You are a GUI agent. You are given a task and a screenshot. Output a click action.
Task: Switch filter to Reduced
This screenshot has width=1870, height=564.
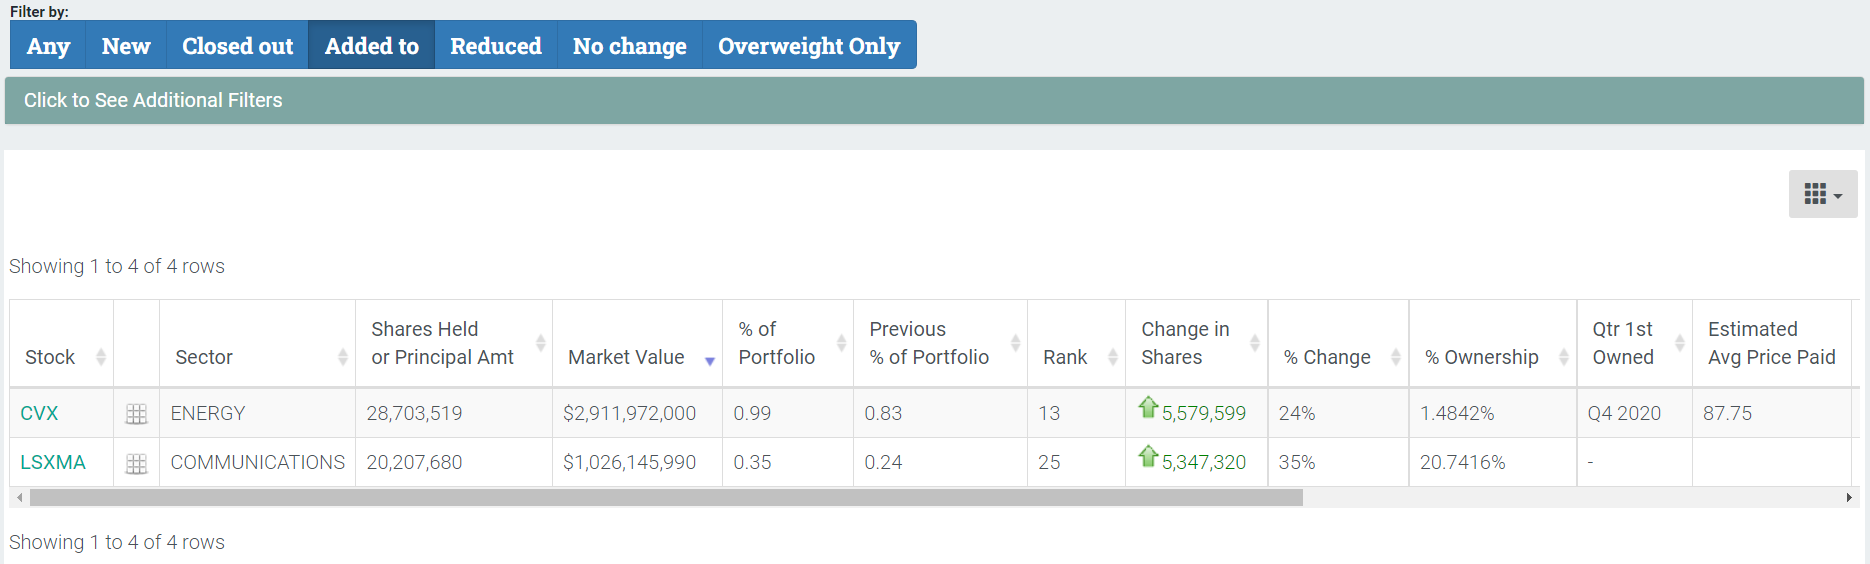pos(495,46)
